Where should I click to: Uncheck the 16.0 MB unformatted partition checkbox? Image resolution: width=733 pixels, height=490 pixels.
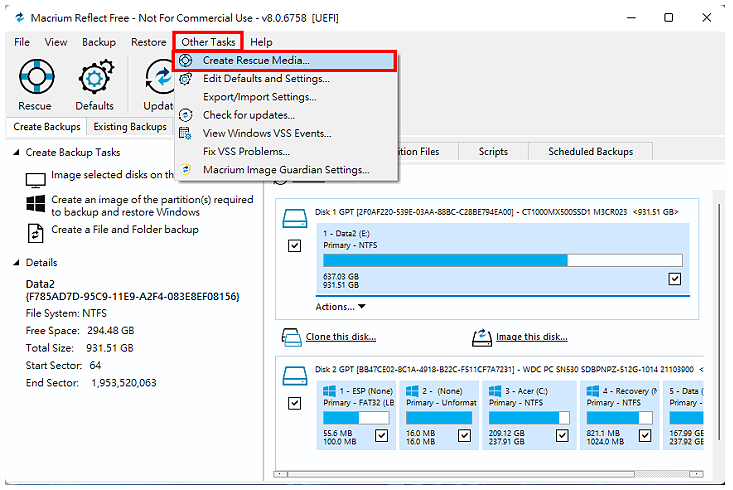(464, 436)
